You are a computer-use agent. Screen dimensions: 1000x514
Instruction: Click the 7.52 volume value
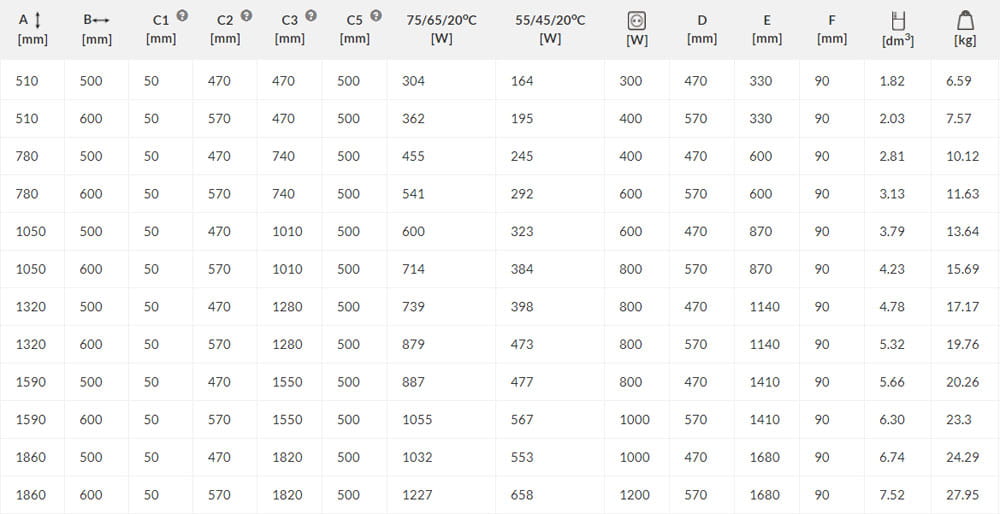pos(892,495)
